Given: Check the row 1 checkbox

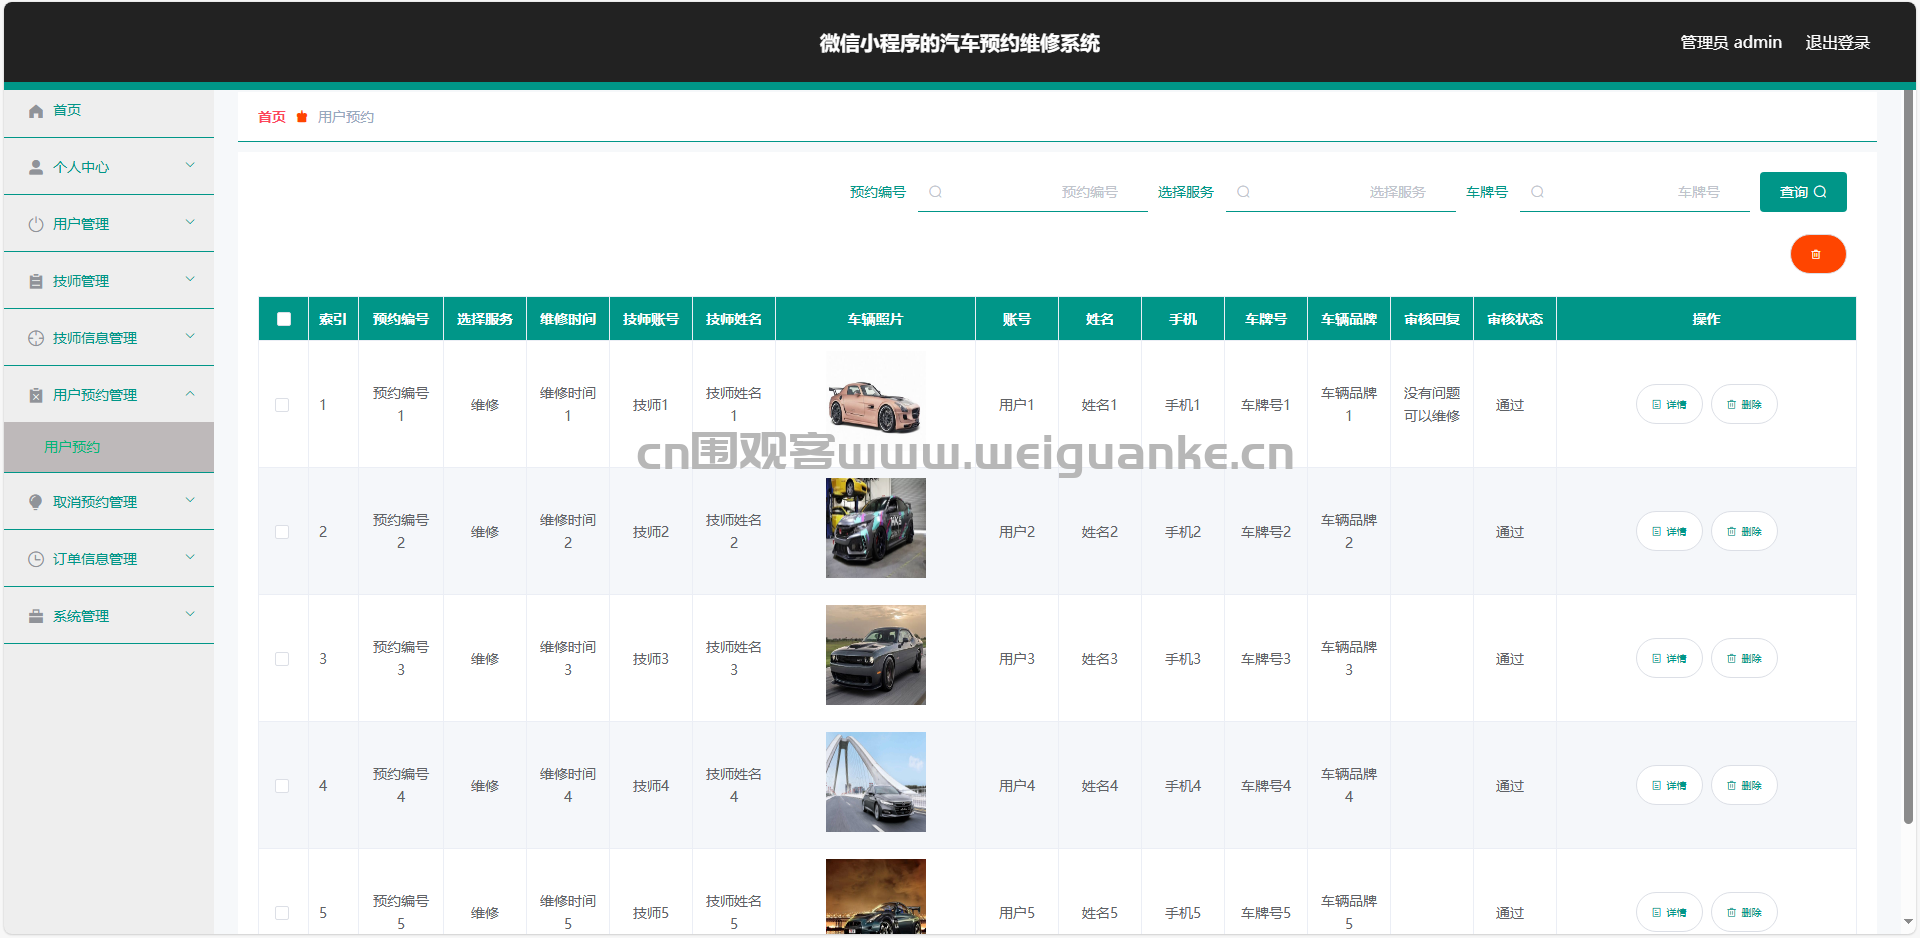Looking at the screenshot, I should click(282, 405).
